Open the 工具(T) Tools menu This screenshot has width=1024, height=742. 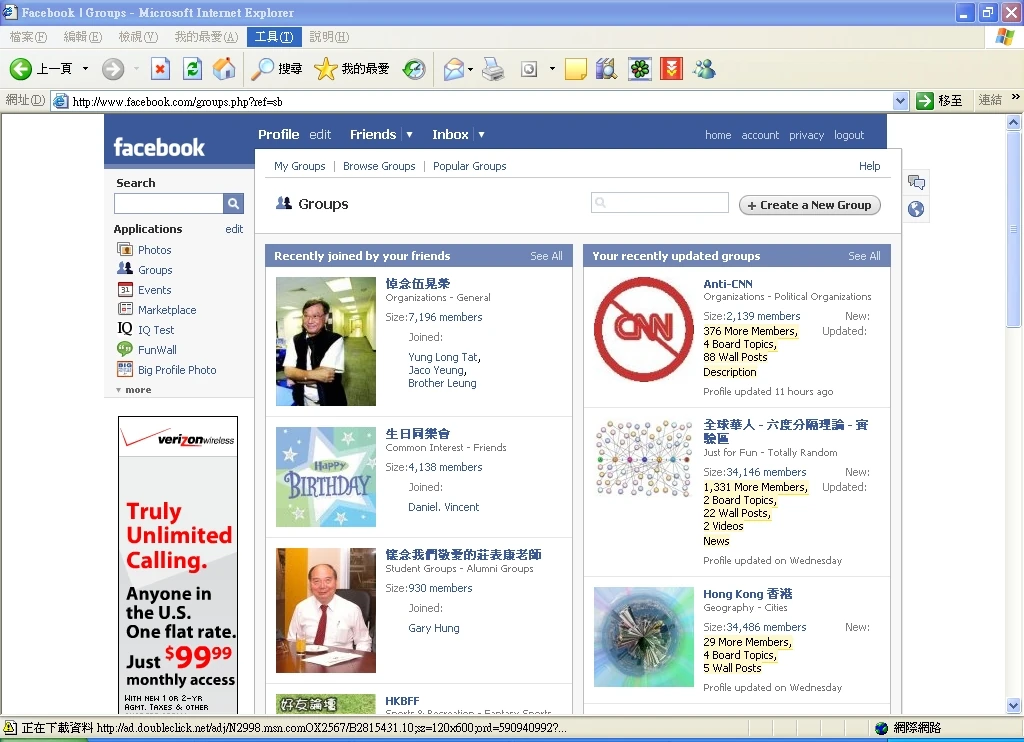tap(274, 37)
